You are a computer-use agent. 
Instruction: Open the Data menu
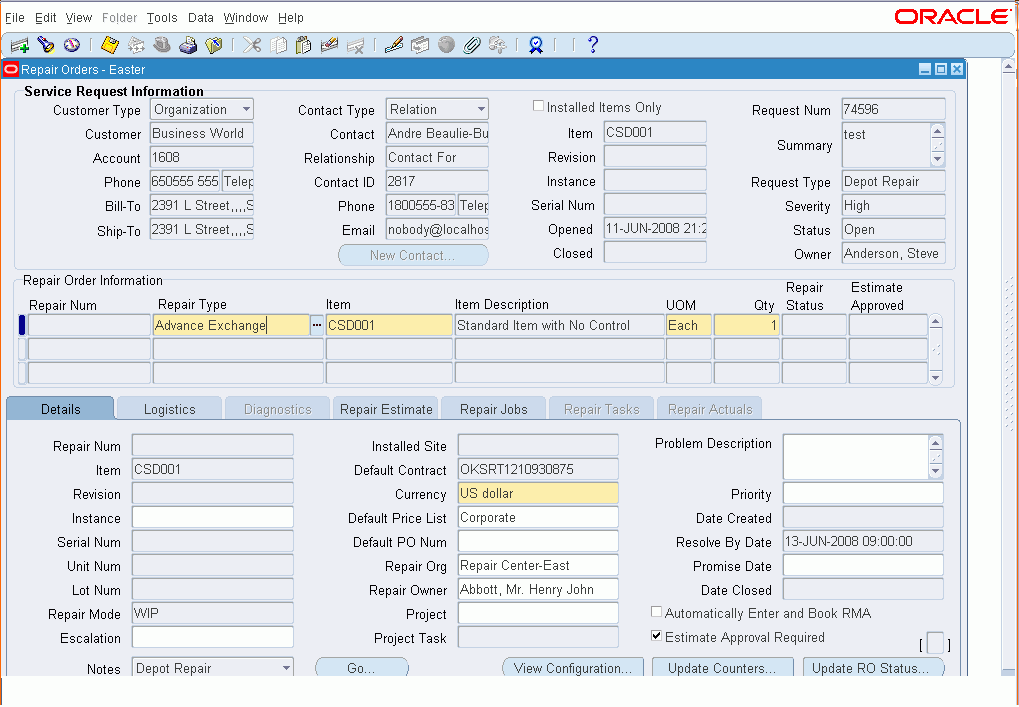(201, 18)
